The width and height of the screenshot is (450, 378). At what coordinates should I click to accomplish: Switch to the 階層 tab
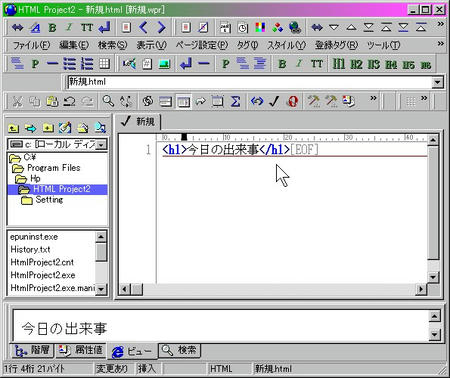click(32, 350)
